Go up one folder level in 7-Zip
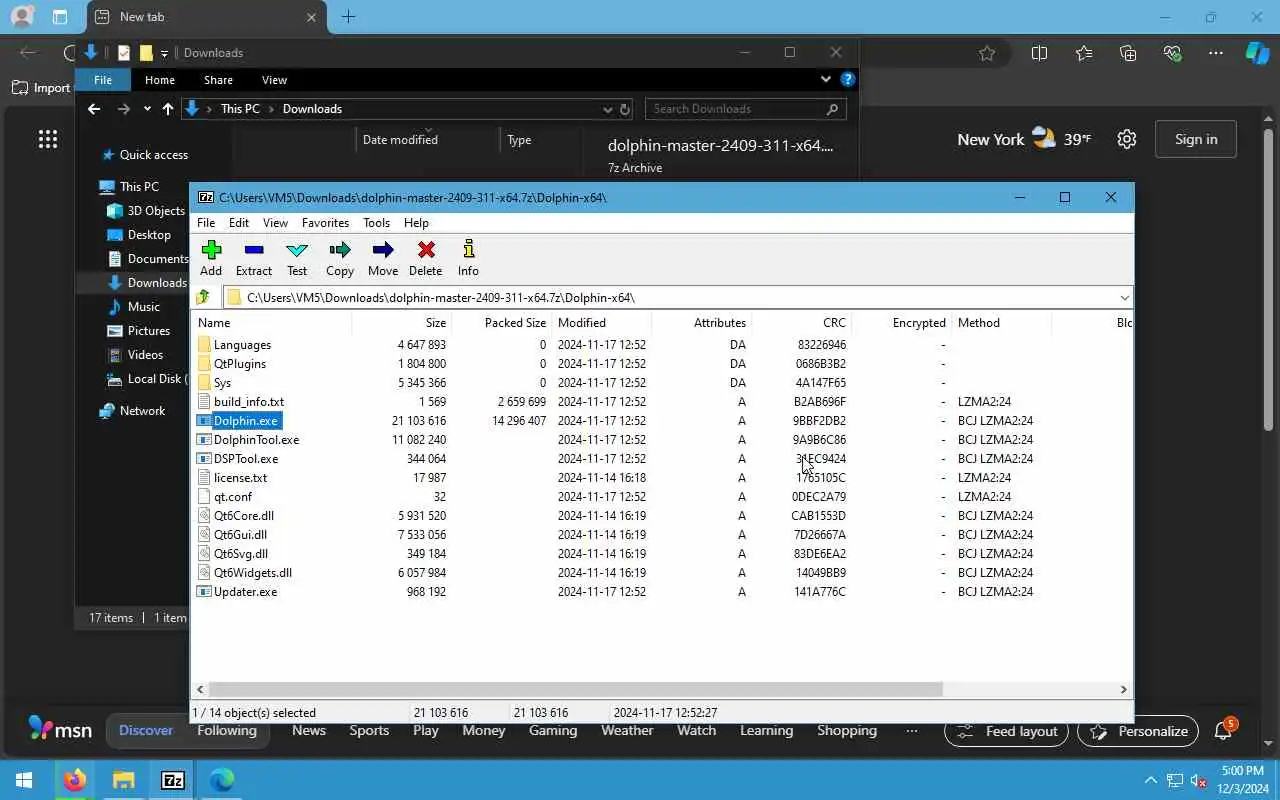Screen dimensions: 1280x800 (204, 297)
